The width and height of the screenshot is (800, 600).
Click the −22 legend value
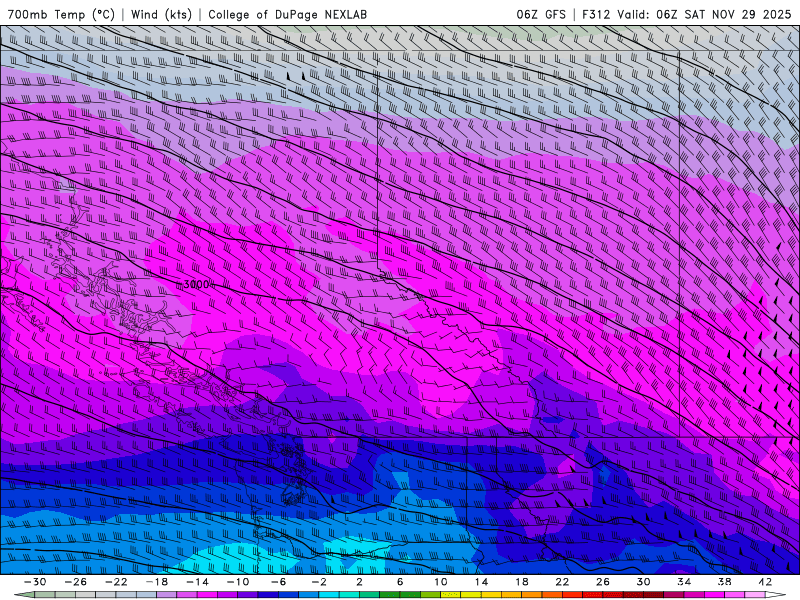point(116,582)
